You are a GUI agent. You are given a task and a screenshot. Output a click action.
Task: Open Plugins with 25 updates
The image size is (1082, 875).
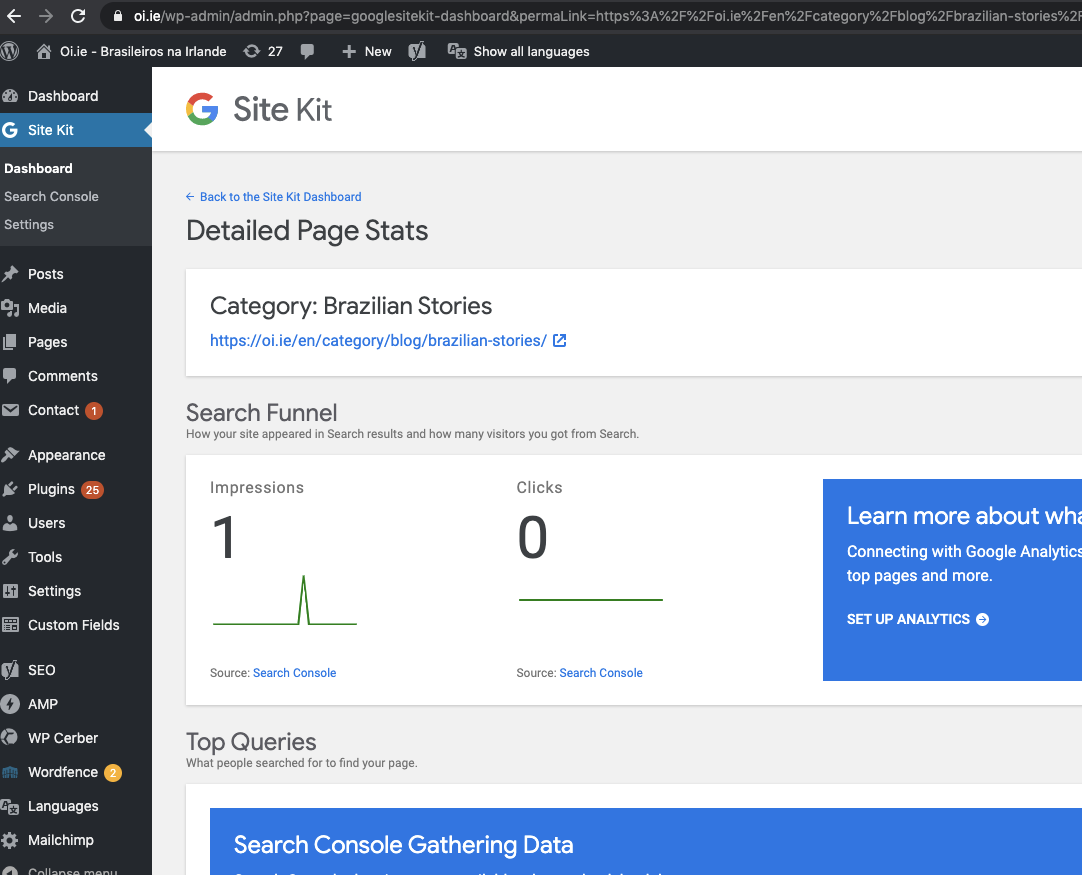[76, 489]
